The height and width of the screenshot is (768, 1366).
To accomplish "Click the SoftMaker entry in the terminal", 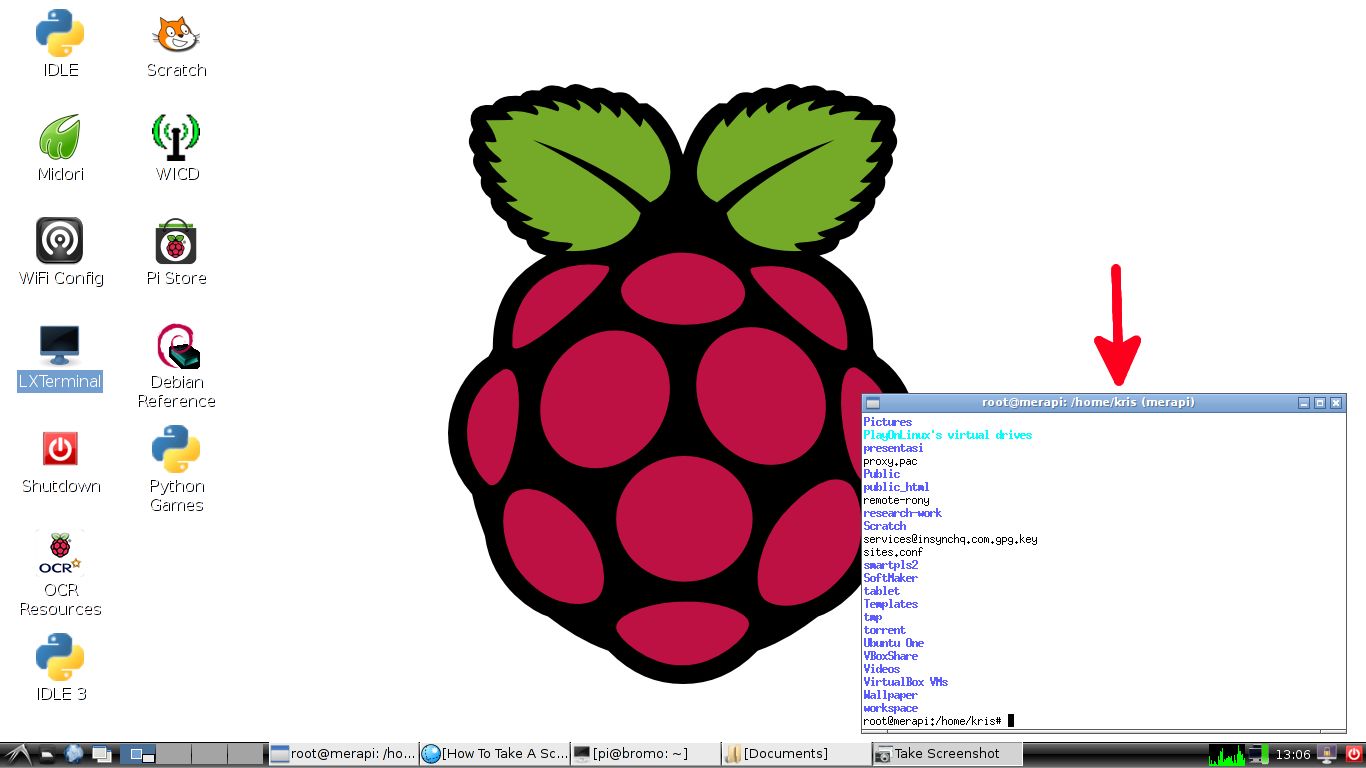I will tap(891, 578).
